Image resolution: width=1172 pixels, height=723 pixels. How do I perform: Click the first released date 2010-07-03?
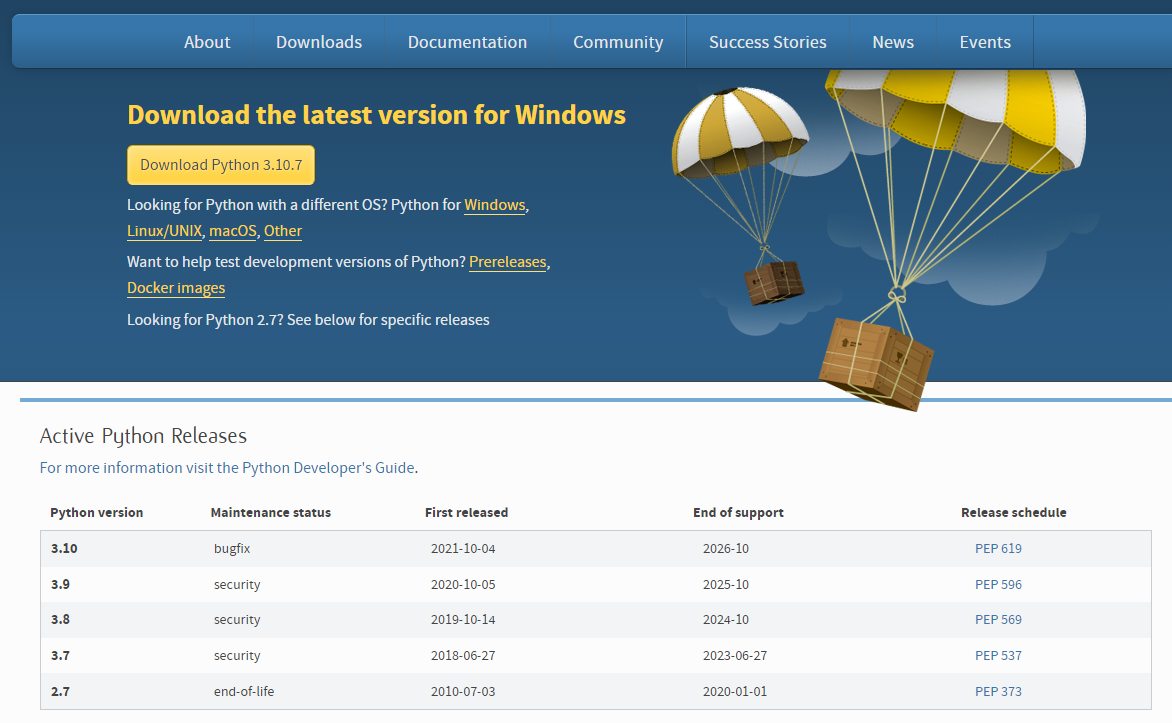point(463,691)
